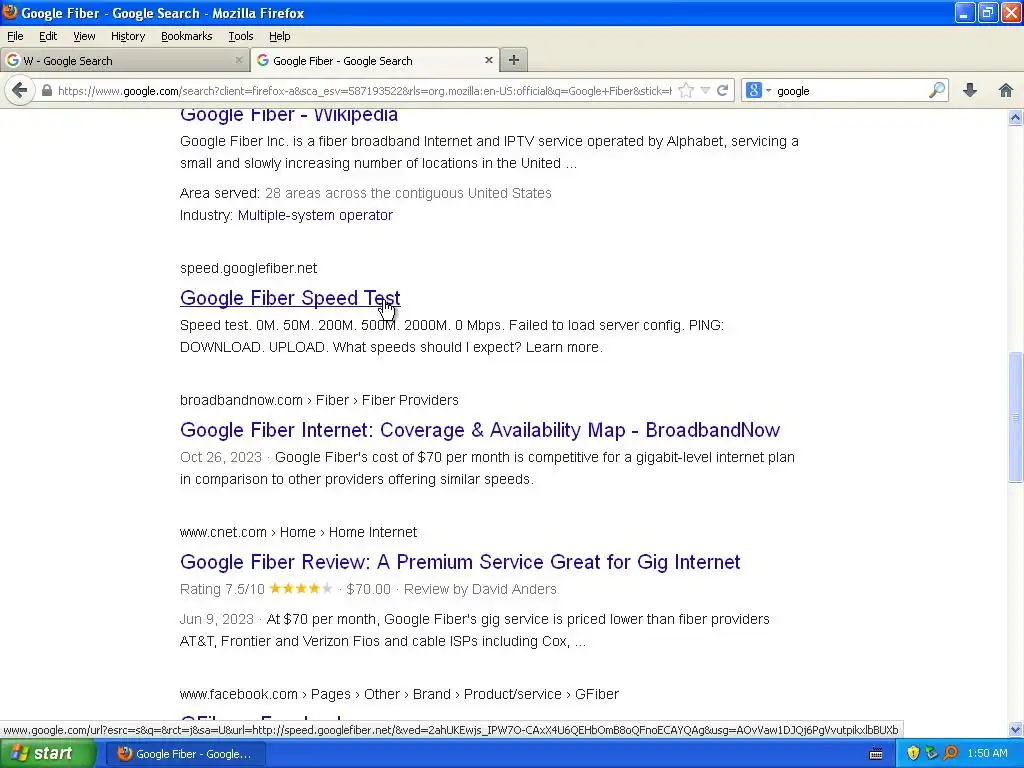This screenshot has width=1024, height=768.
Task: Click the scrollbar down arrow
Action: (1015, 729)
